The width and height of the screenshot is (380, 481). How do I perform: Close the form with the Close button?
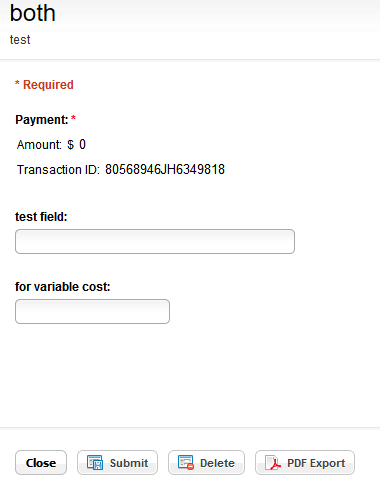tap(41, 463)
